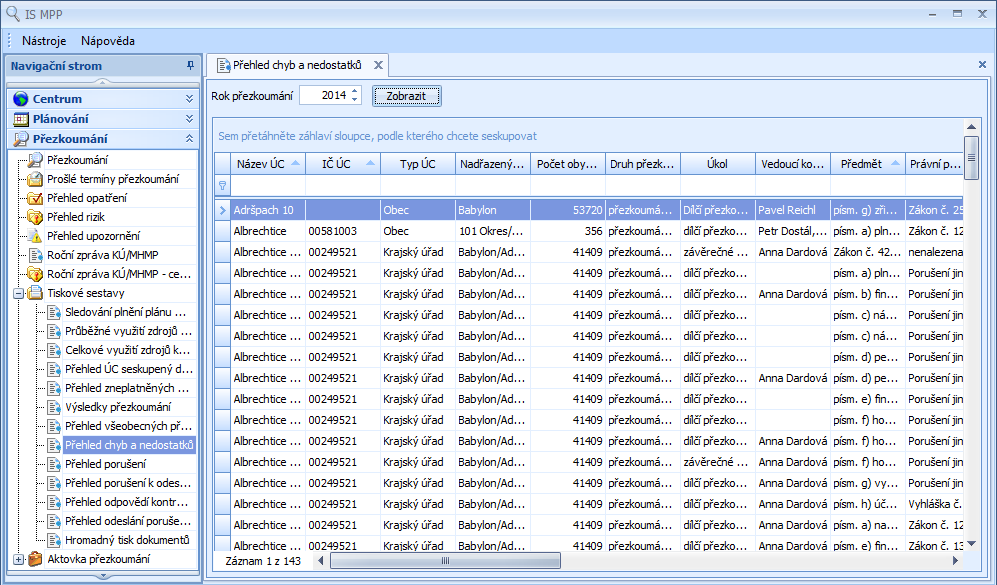Click the Počet oby… column header
This screenshot has height=585, width=997.
pos(567,164)
